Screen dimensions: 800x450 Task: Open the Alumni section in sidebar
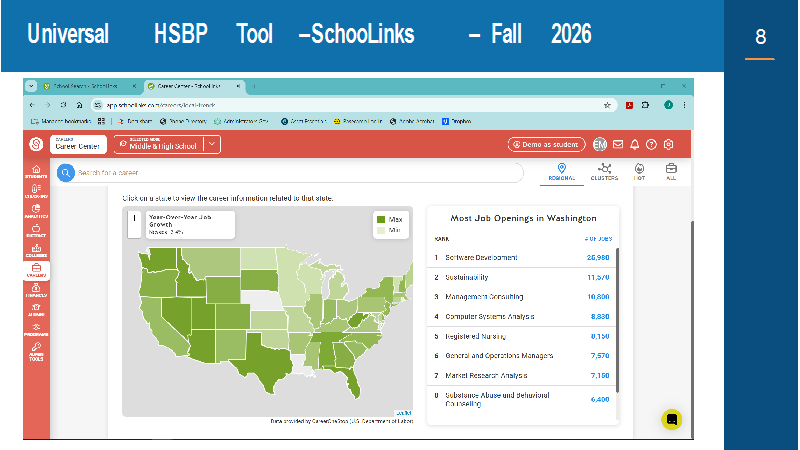coord(36,310)
